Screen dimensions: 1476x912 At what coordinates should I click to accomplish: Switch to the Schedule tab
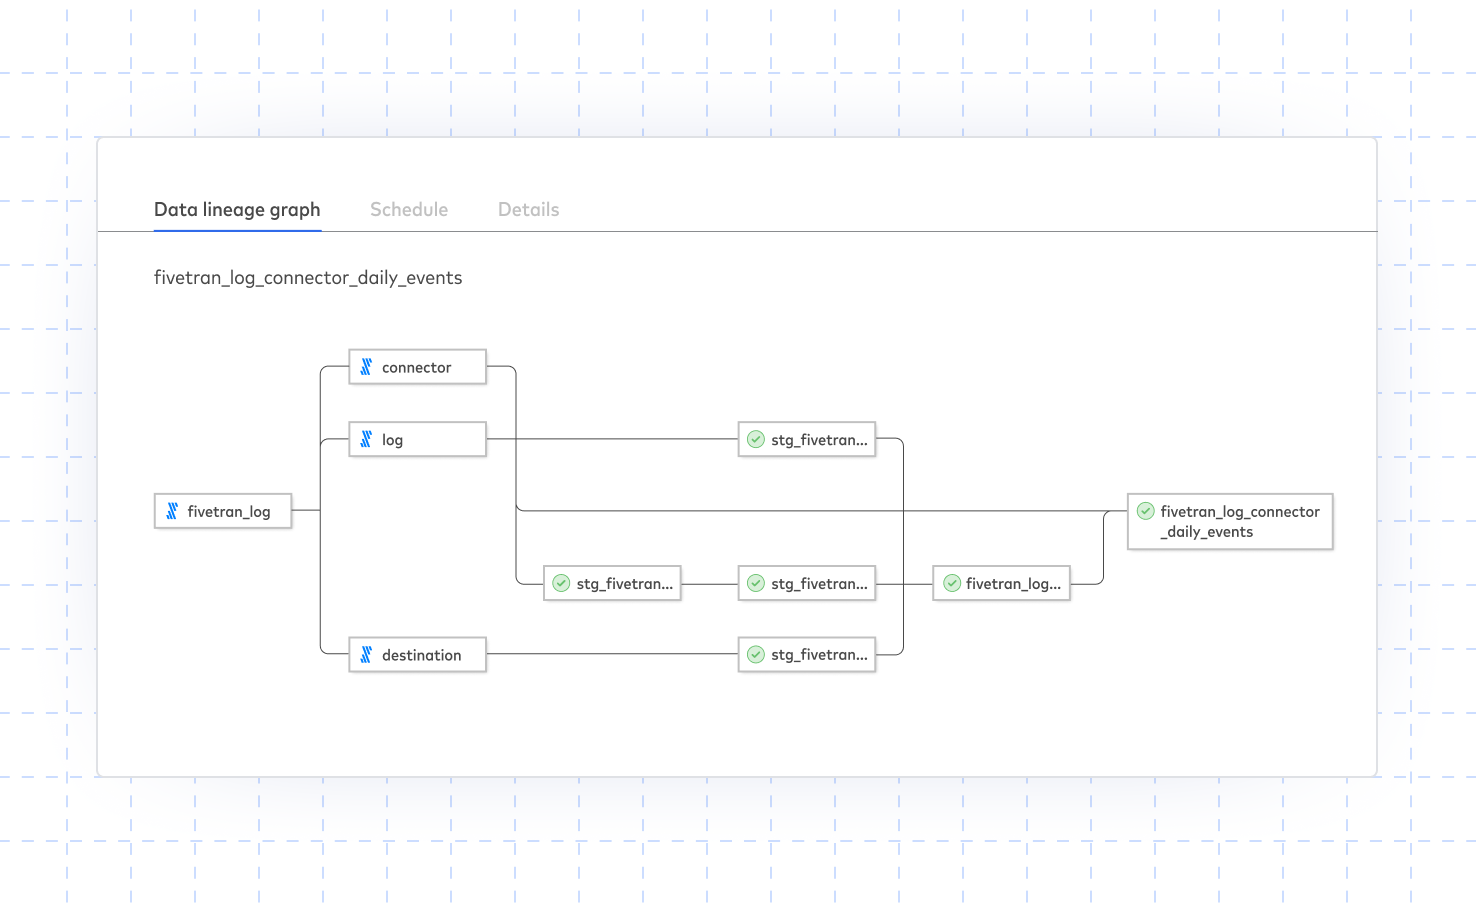[409, 210]
